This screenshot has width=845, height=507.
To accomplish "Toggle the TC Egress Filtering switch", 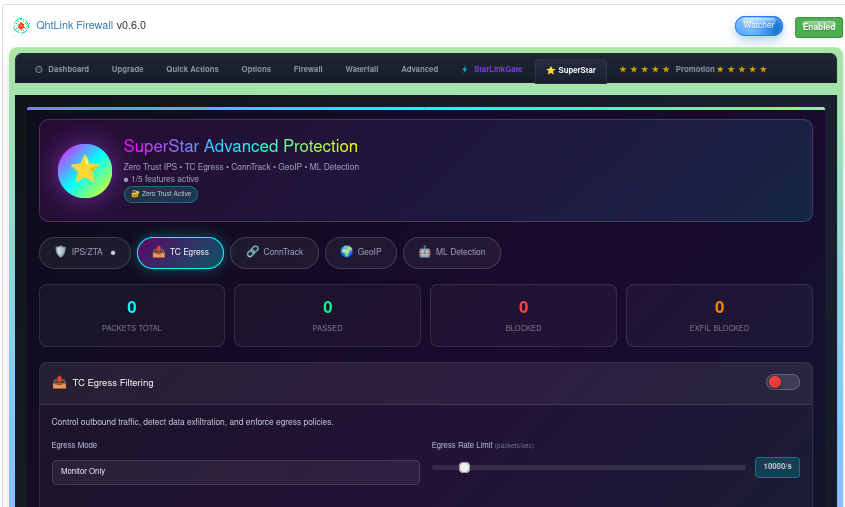I will coord(782,382).
